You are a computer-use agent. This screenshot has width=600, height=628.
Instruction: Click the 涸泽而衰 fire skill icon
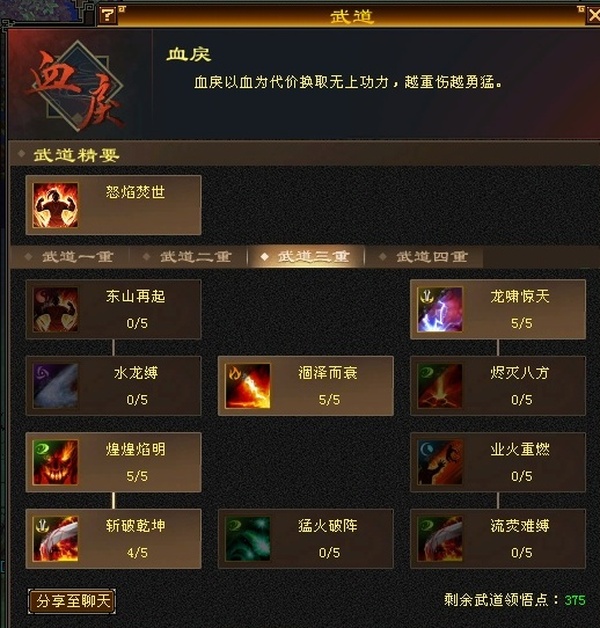coord(248,386)
